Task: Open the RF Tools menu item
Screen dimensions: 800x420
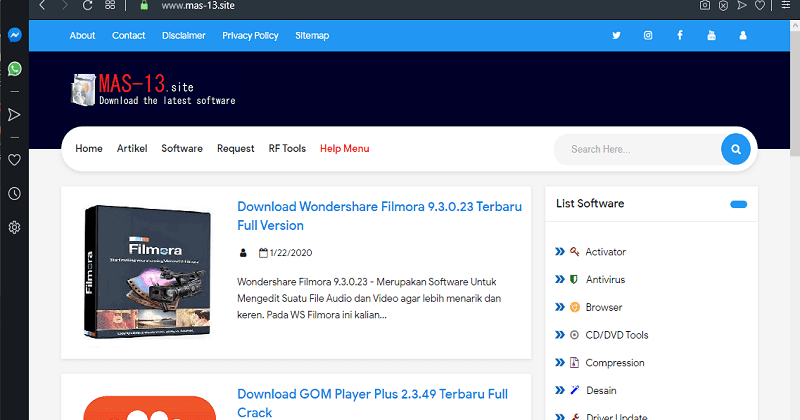Action: 287,149
